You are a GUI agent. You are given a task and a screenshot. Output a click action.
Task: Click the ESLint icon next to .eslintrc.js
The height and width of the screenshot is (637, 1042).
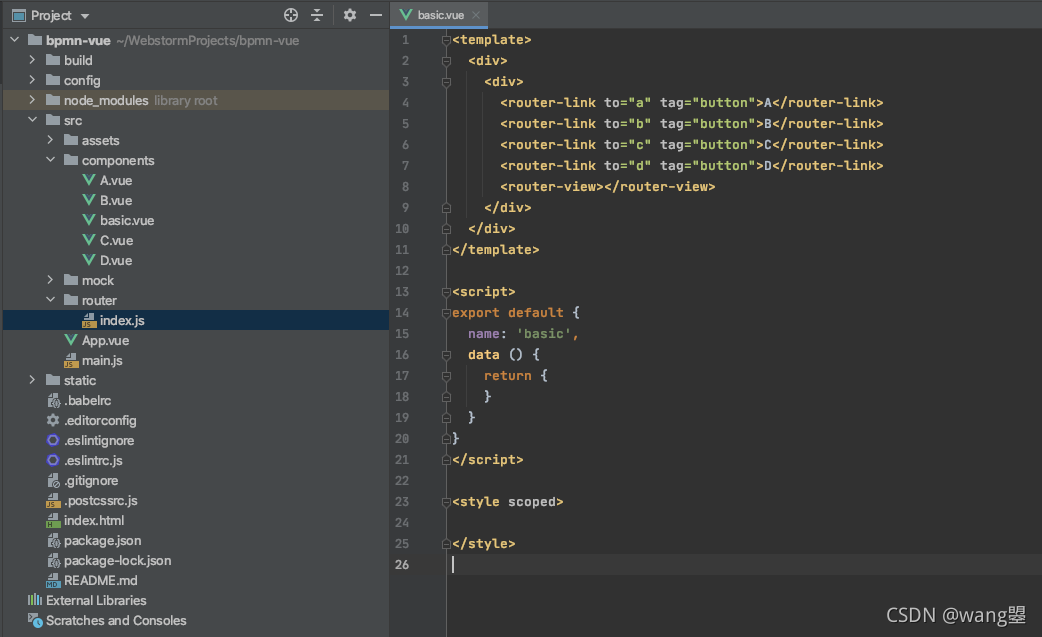click(53, 460)
